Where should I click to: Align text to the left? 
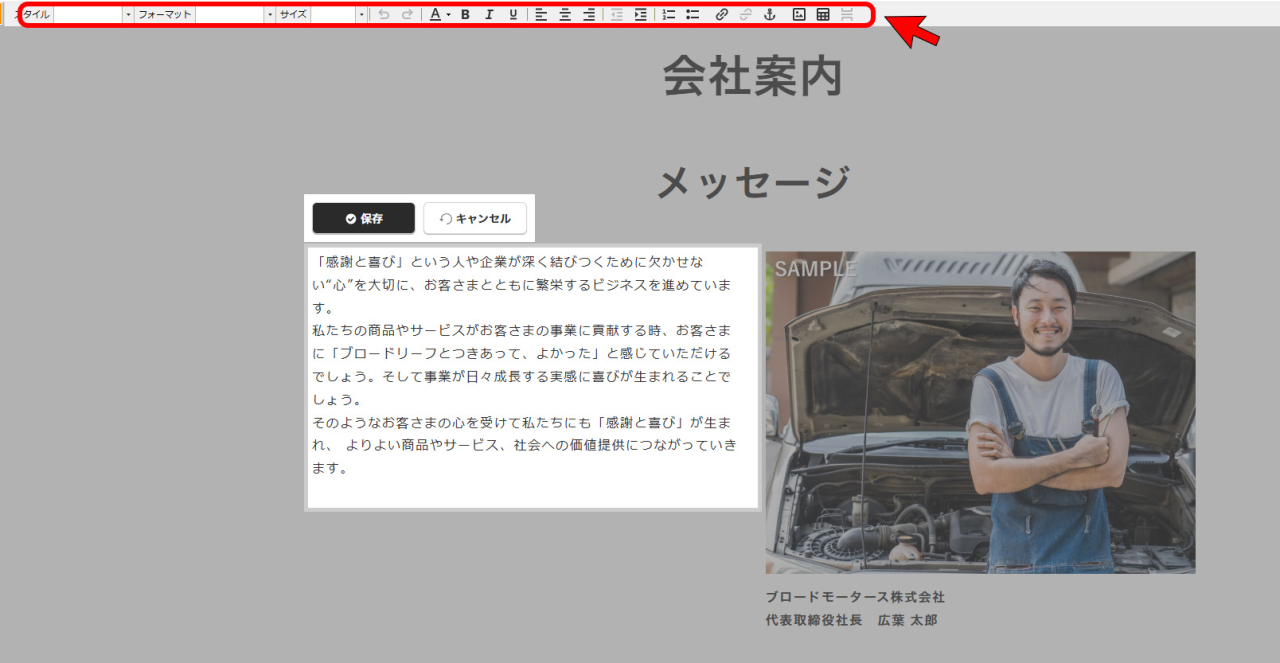(x=541, y=15)
